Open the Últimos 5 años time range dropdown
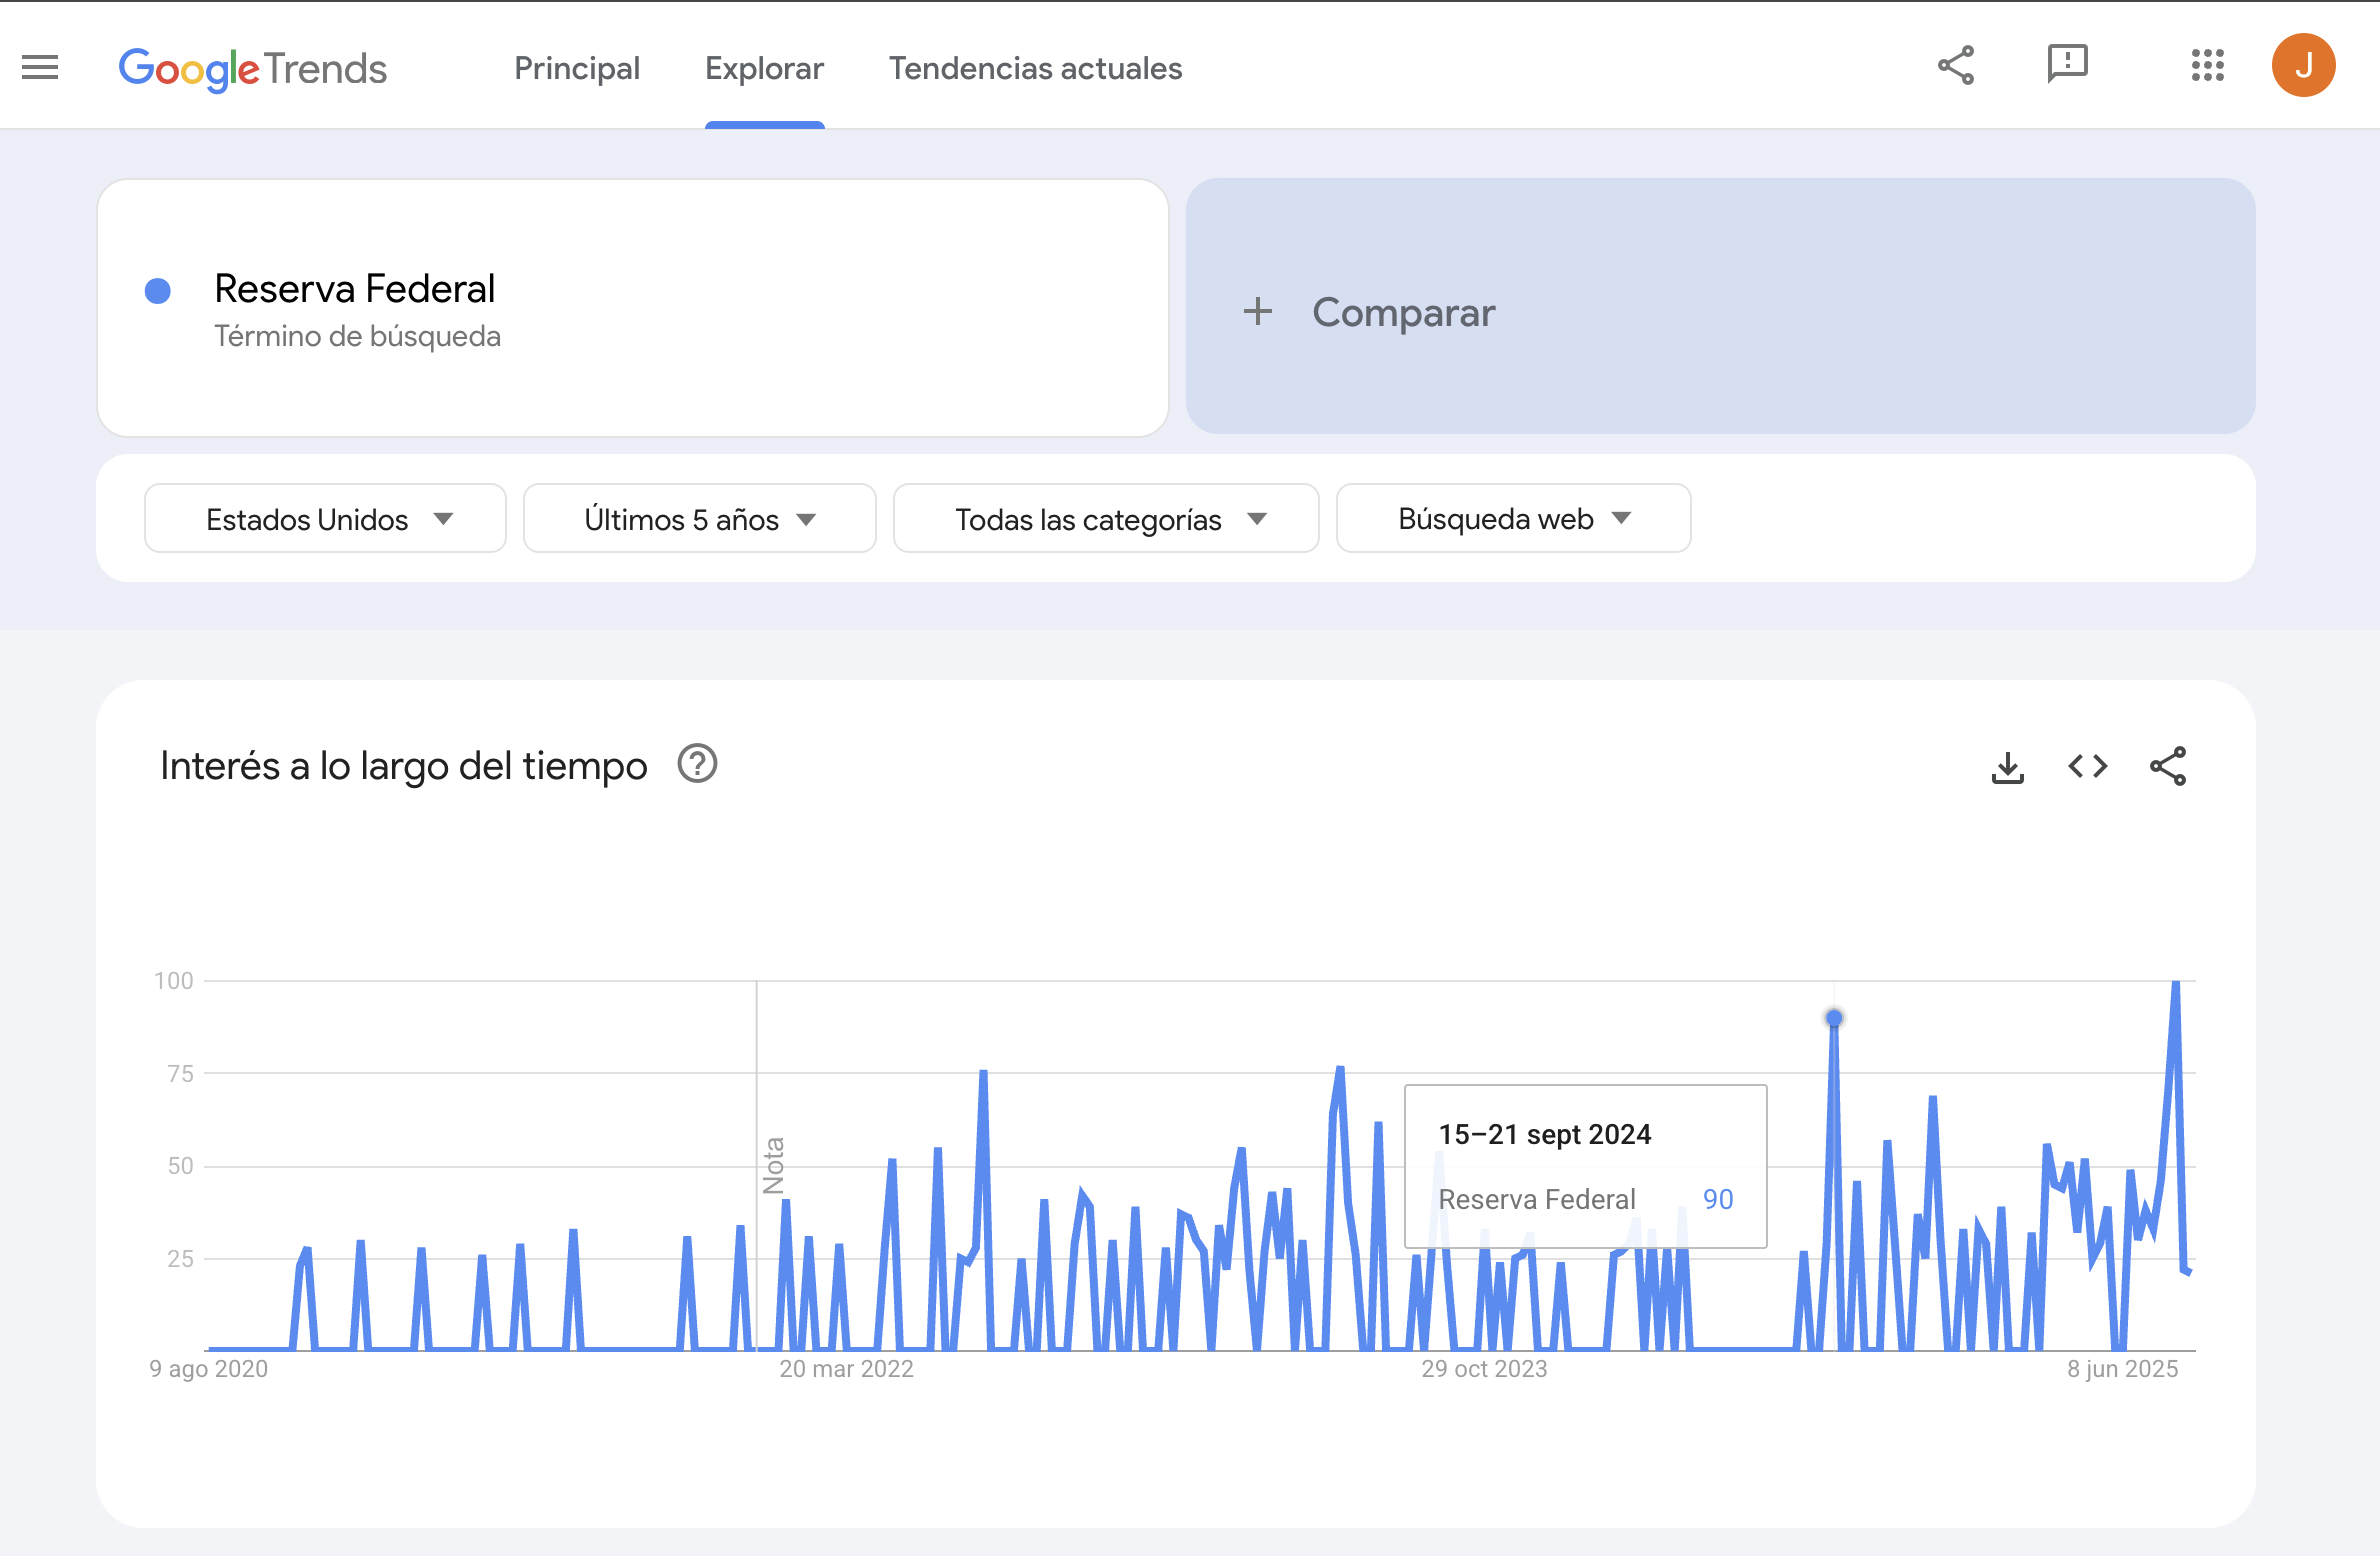The height and width of the screenshot is (1556, 2380). click(x=700, y=519)
